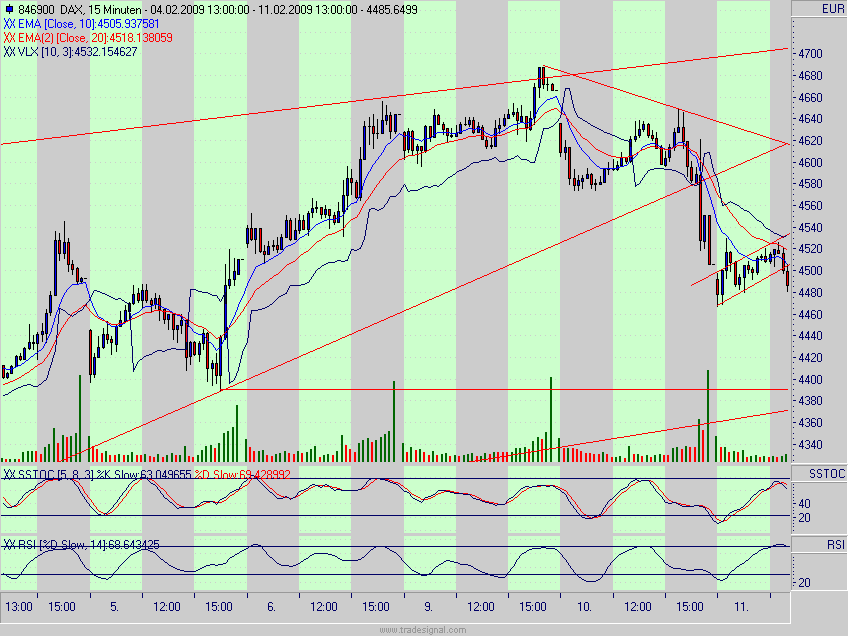The width and height of the screenshot is (848, 636).
Task: Open the www.tradesignal.com watermark link
Action: [x=424, y=630]
